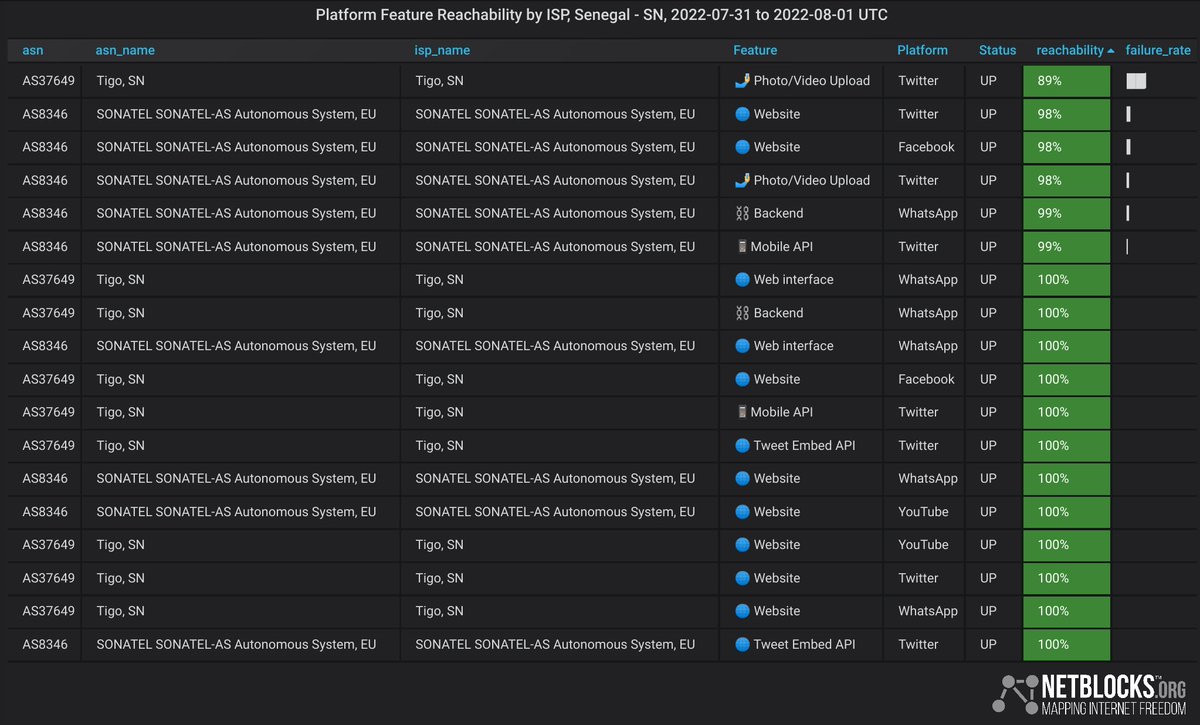Click globe icon in SONATEL Website WhatsApp row
The width and height of the screenshot is (1200, 725).
point(742,478)
